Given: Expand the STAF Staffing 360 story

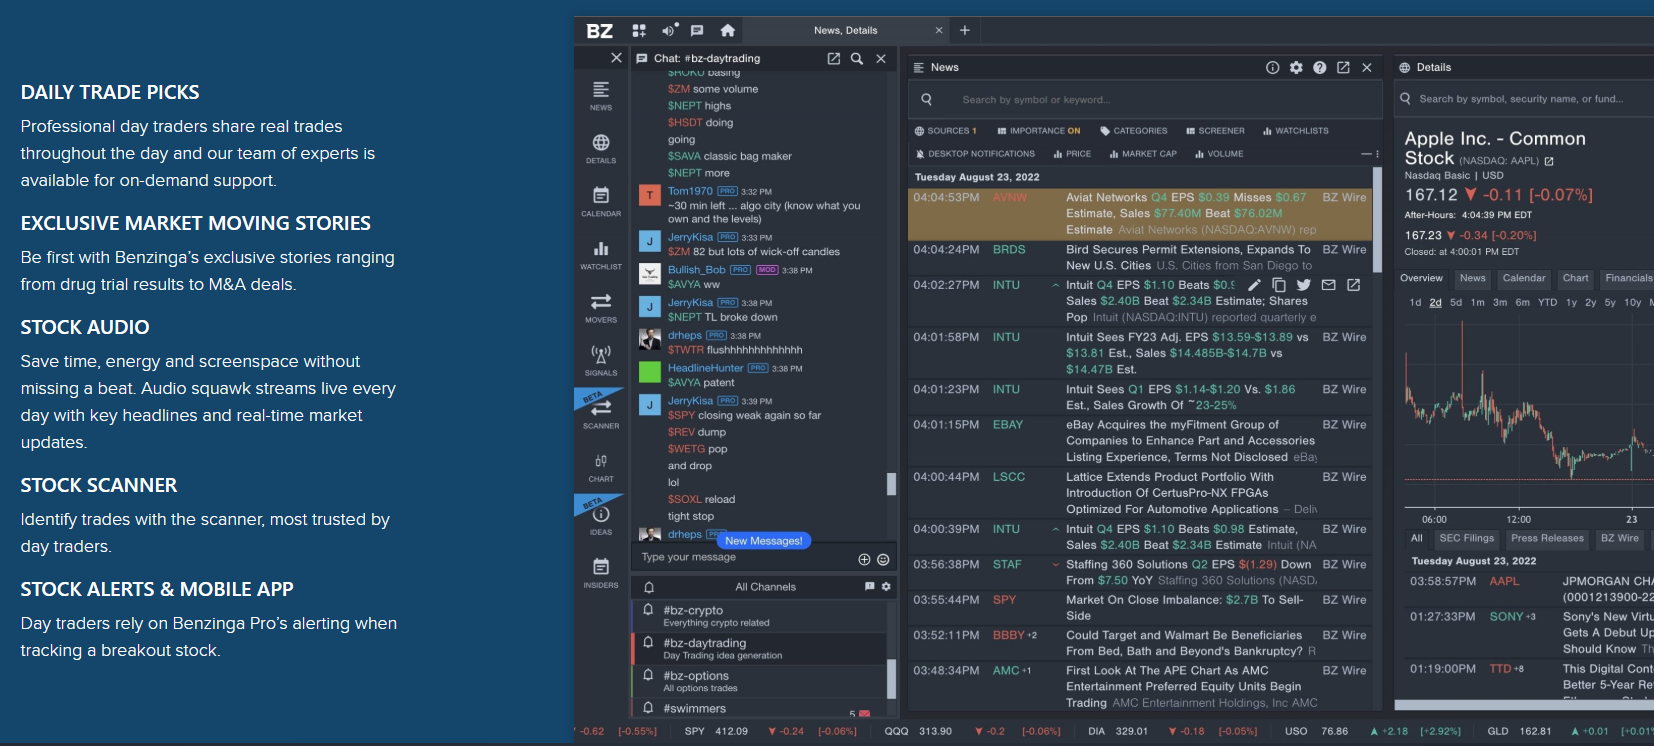Looking at the screenshot, I should tap(1055, 565).
